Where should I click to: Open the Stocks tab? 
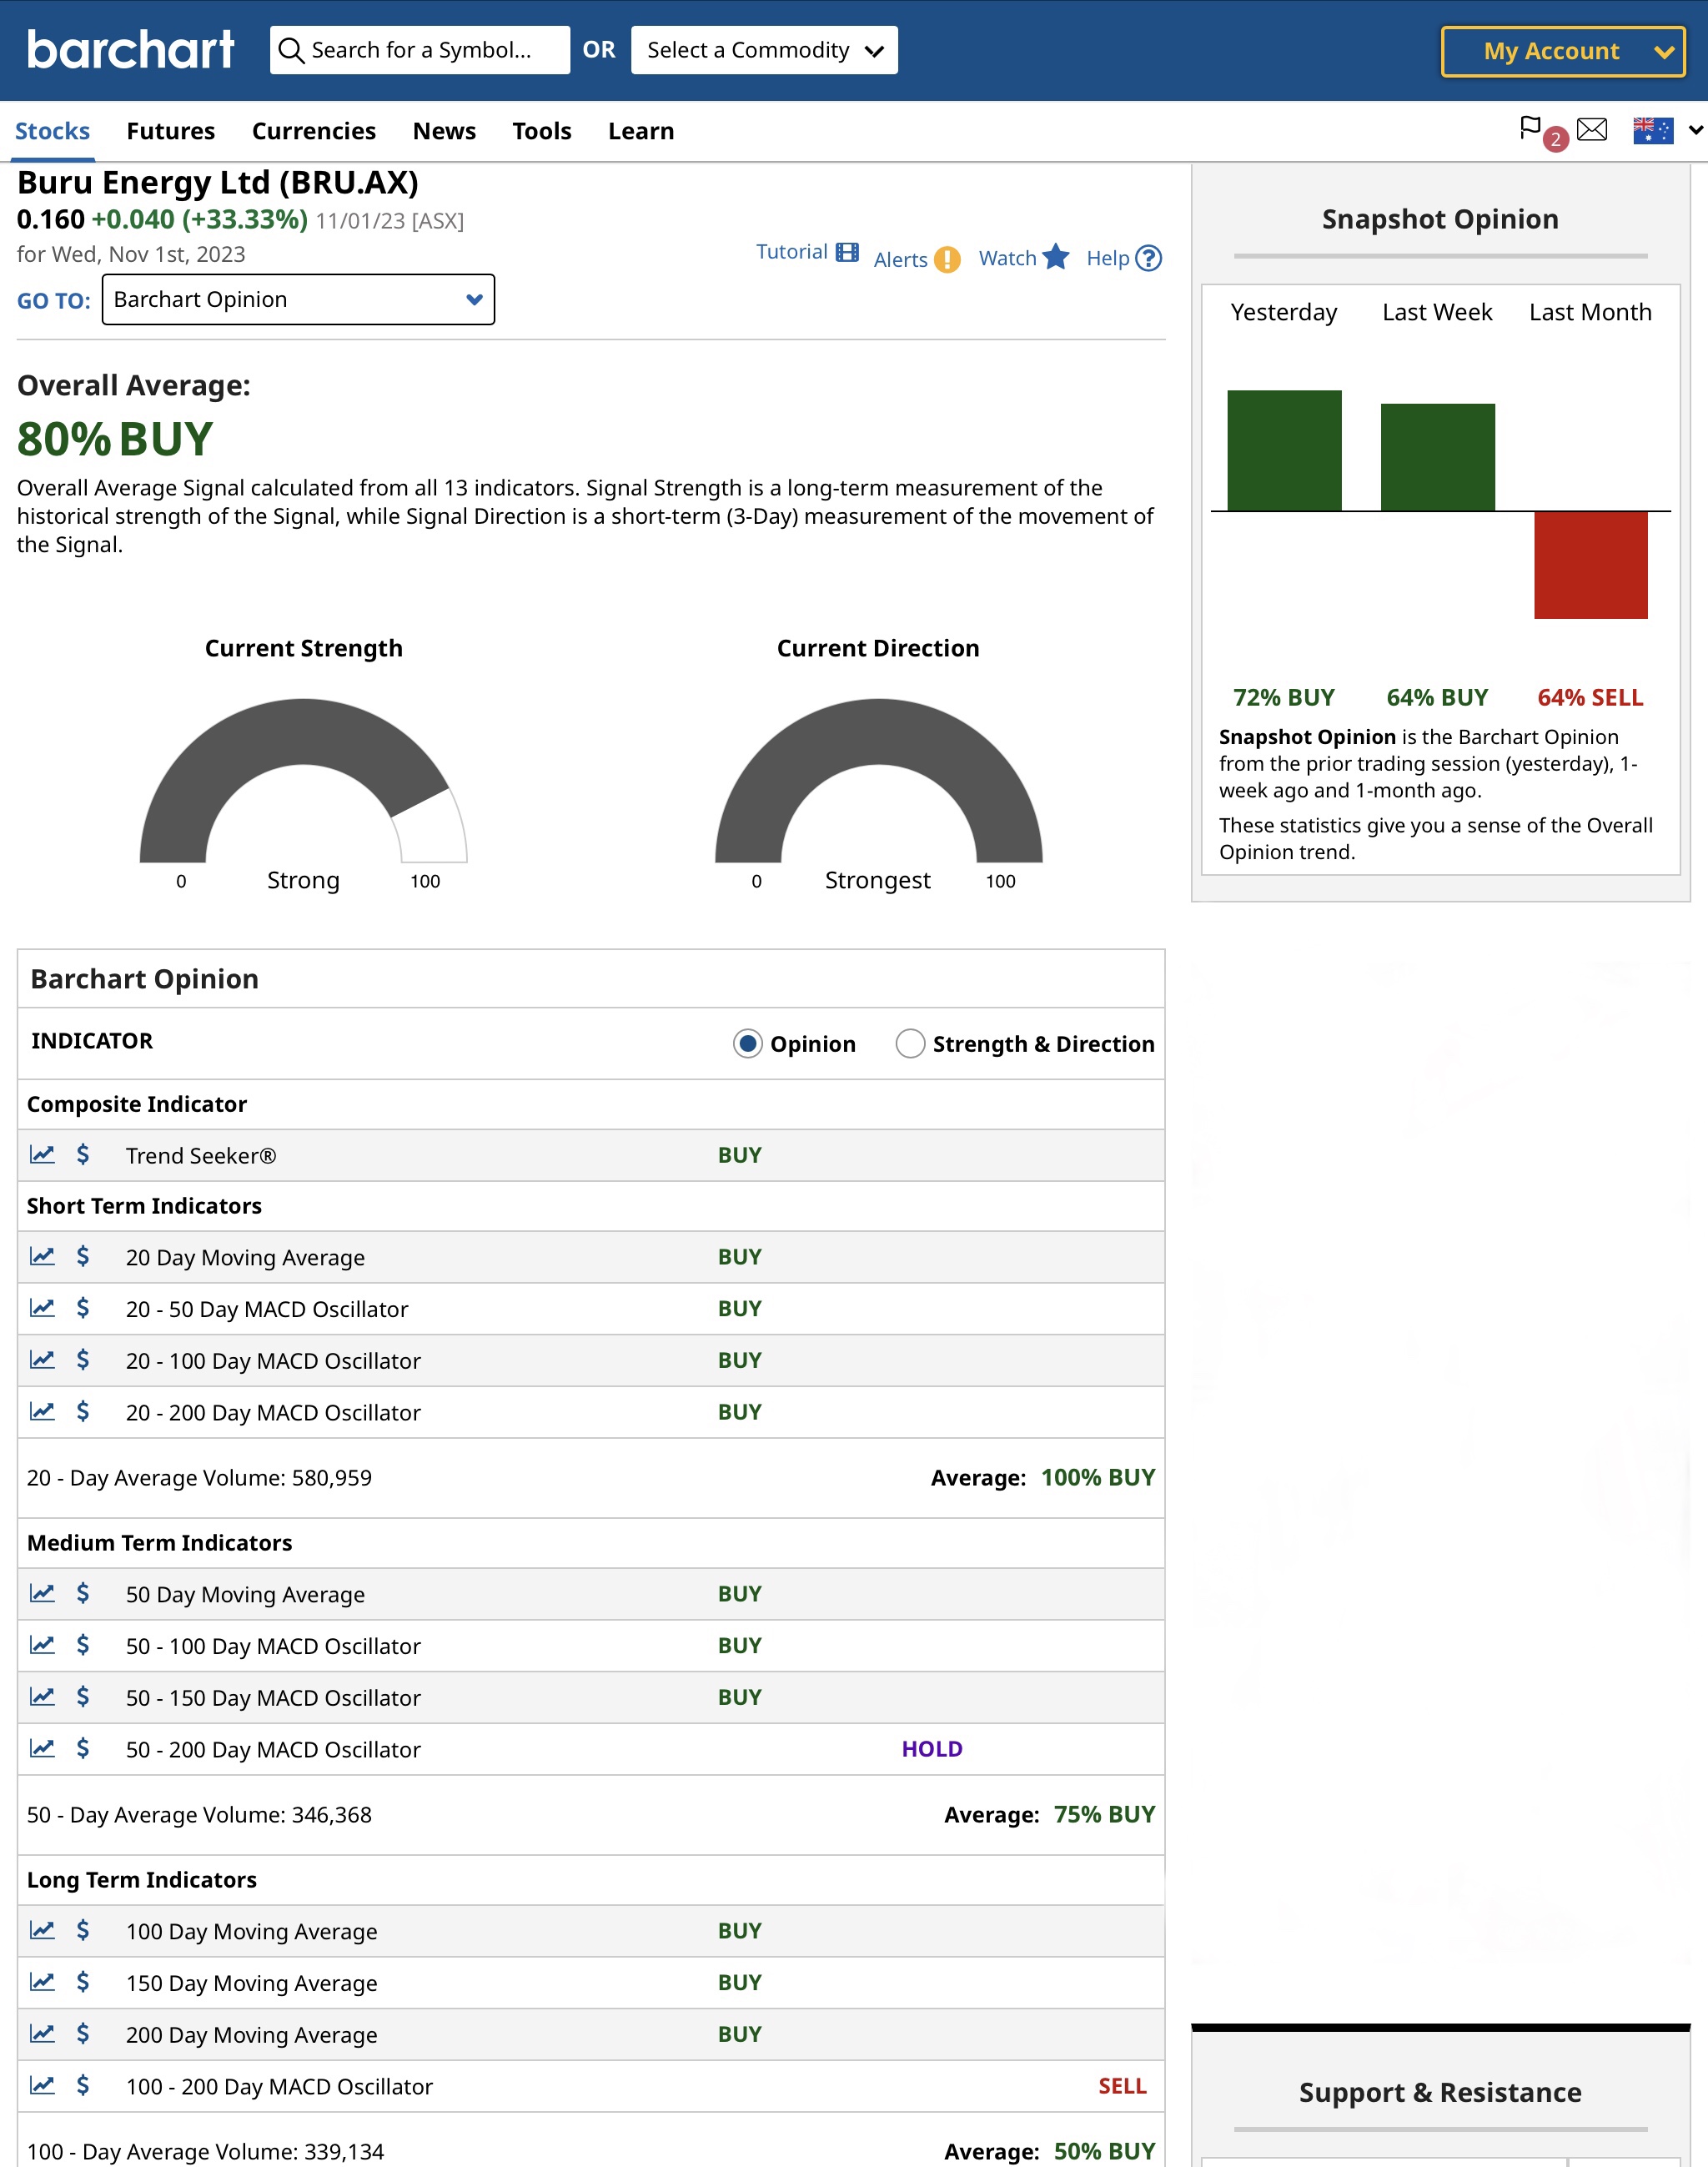[x=52, y=131]
